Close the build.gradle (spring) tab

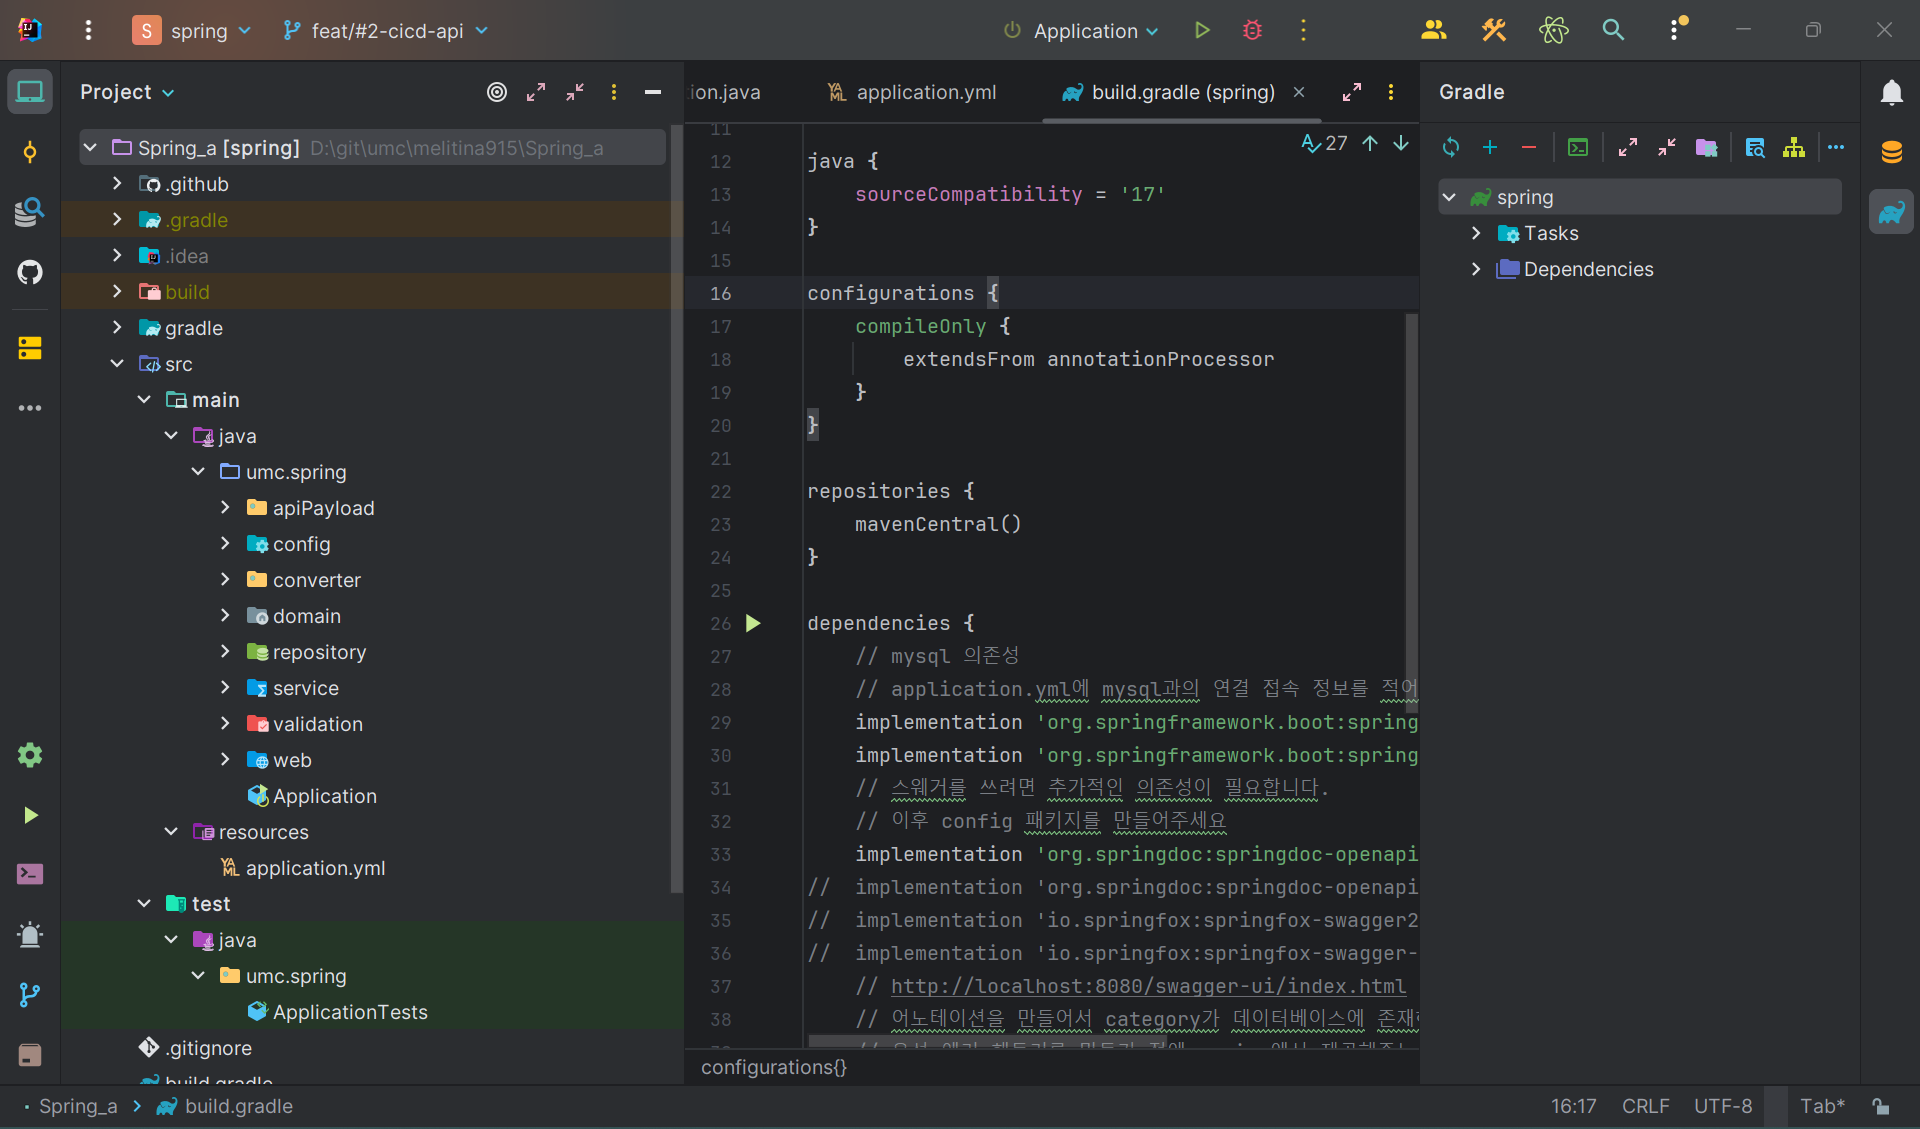click(x=1299, y=92)
